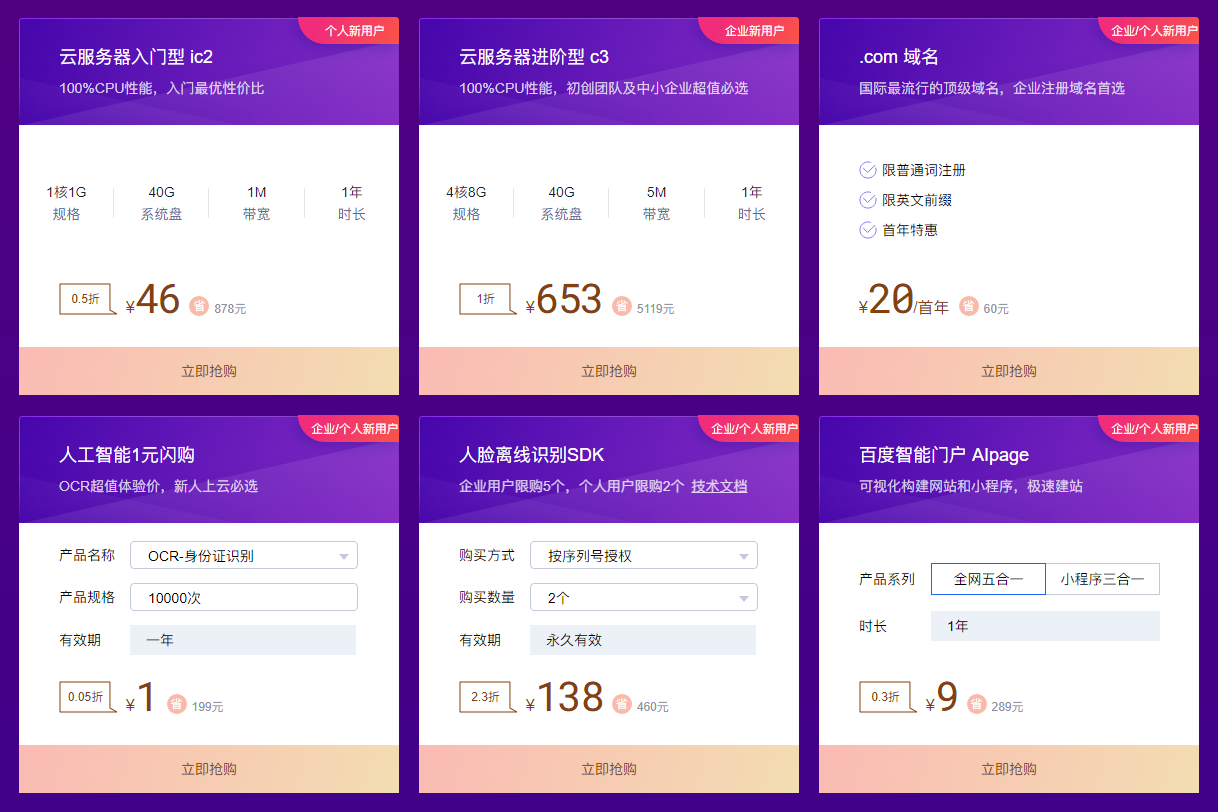Viewport: 1218px width, 812px height.
Task: Click the 5M bandwidth text
Action: coord(656,192)
